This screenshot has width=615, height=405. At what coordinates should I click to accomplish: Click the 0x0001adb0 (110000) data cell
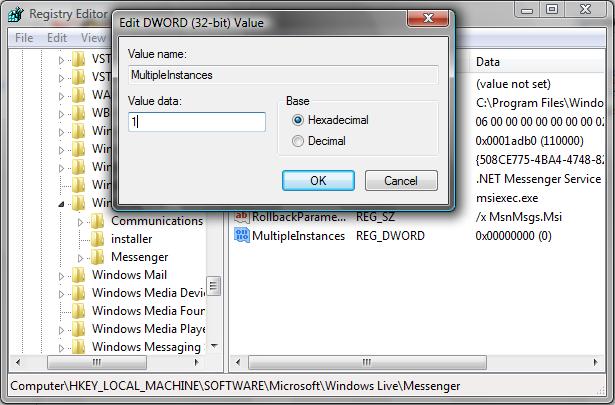click(529, 141)
